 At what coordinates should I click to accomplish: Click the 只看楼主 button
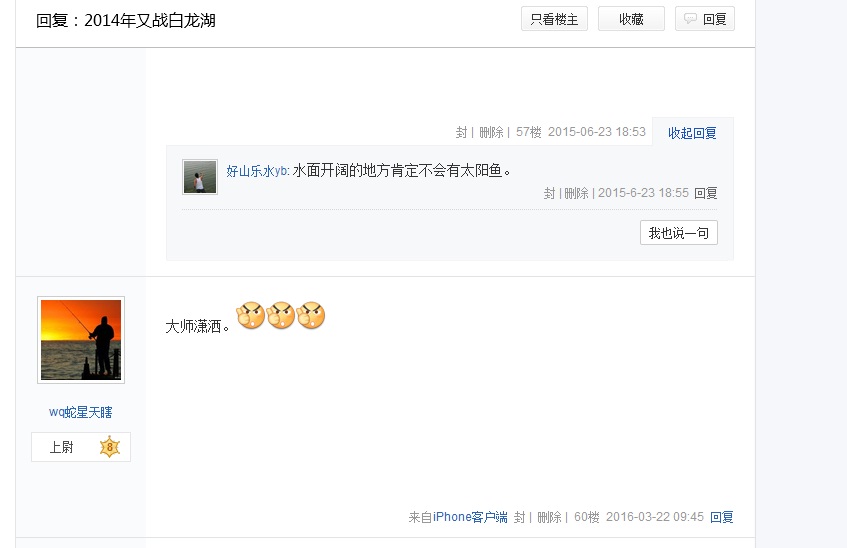pyautogui.click(x=554, y=19)
